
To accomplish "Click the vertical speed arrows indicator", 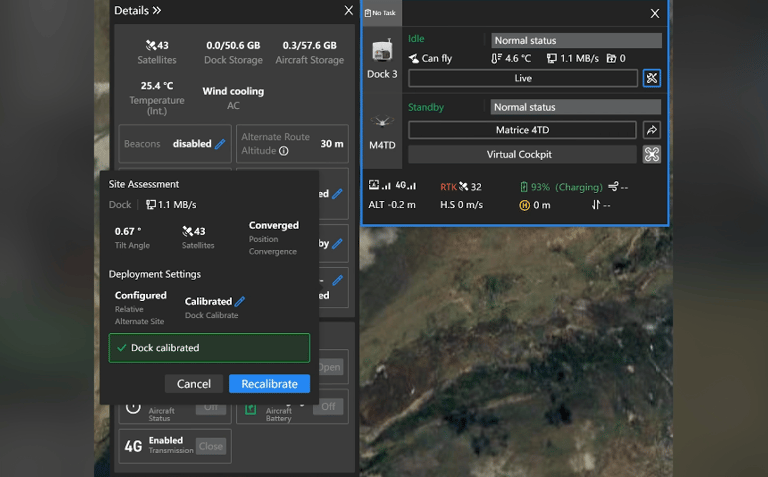I will tap(596, 205).
